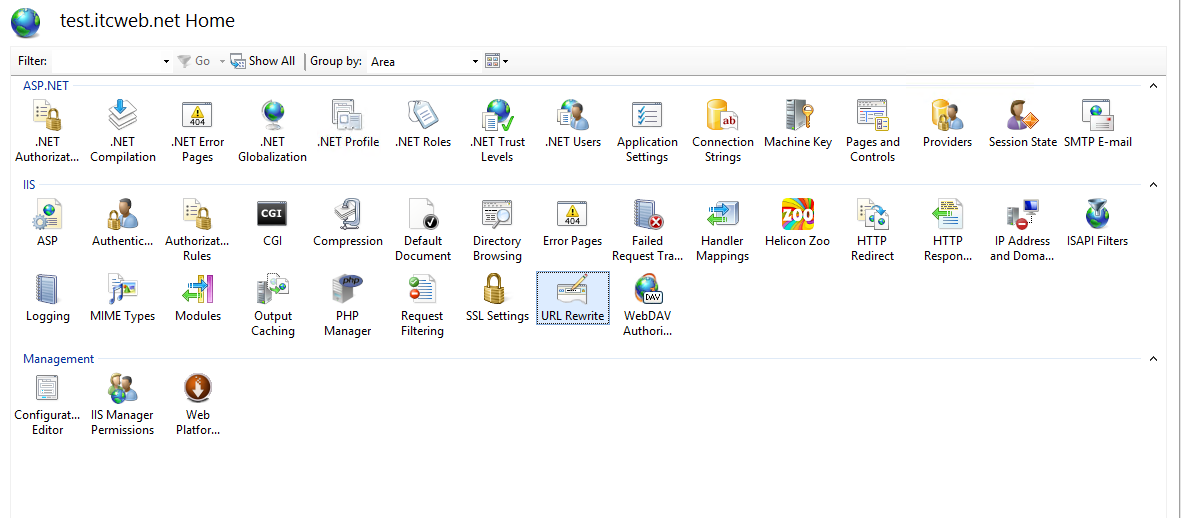Open Failed Request Tracing Rules
1181x518 pixels.
647,231
